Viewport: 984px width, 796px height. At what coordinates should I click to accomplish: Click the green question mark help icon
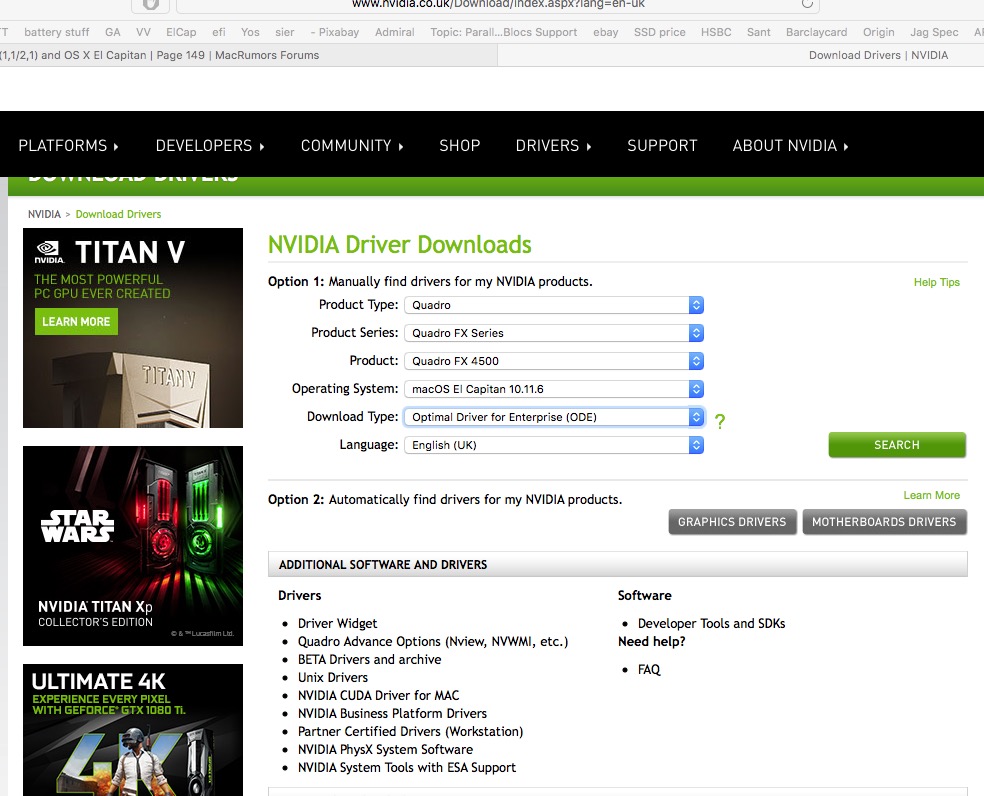(720, 421)
